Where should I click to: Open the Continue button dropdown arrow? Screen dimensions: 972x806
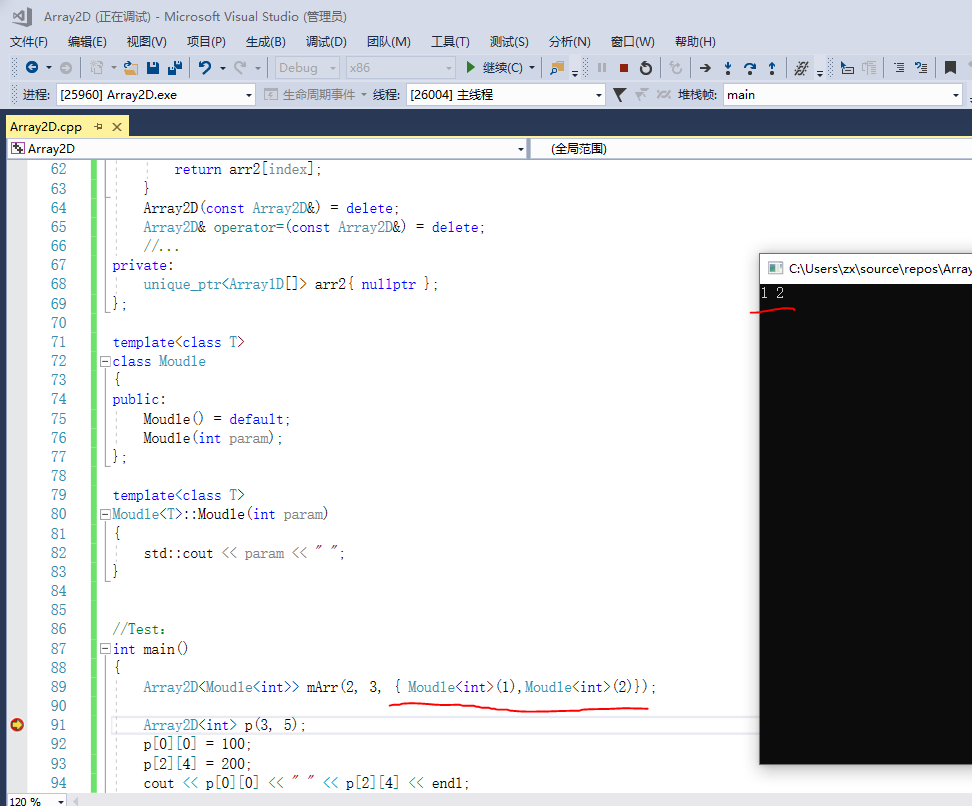532,68
